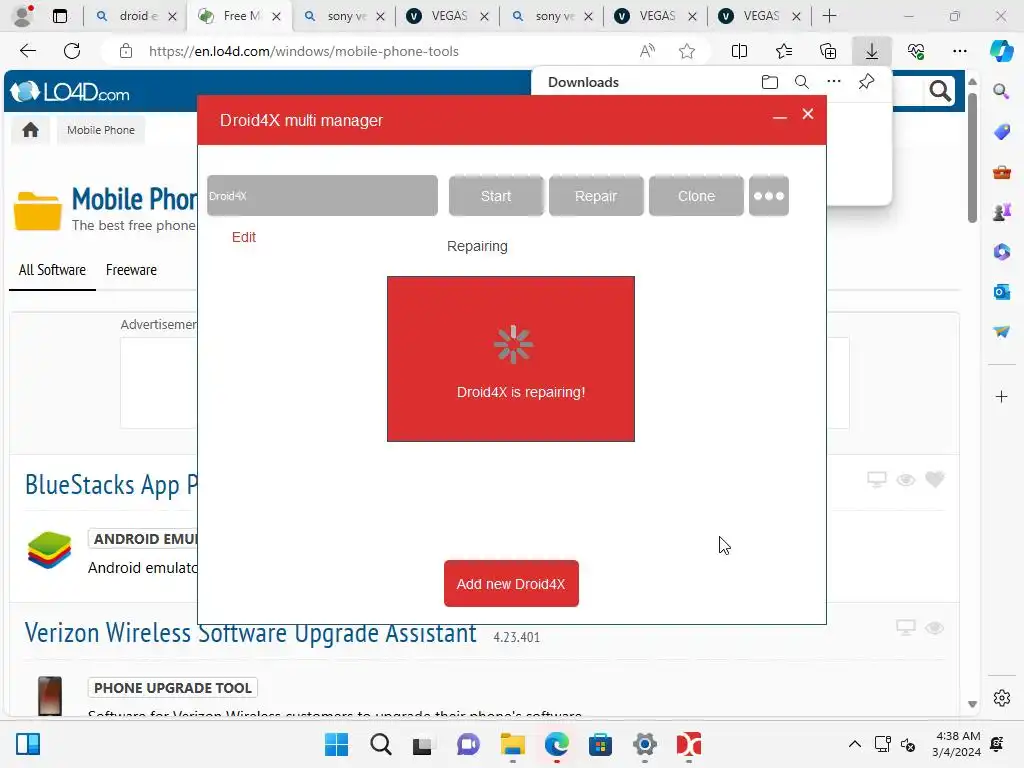Image resolution: width=1024 pixels, height=768 pixels.
Task: Add this page to favorites star
Action: pyautogui.click(x=686, y=51)
